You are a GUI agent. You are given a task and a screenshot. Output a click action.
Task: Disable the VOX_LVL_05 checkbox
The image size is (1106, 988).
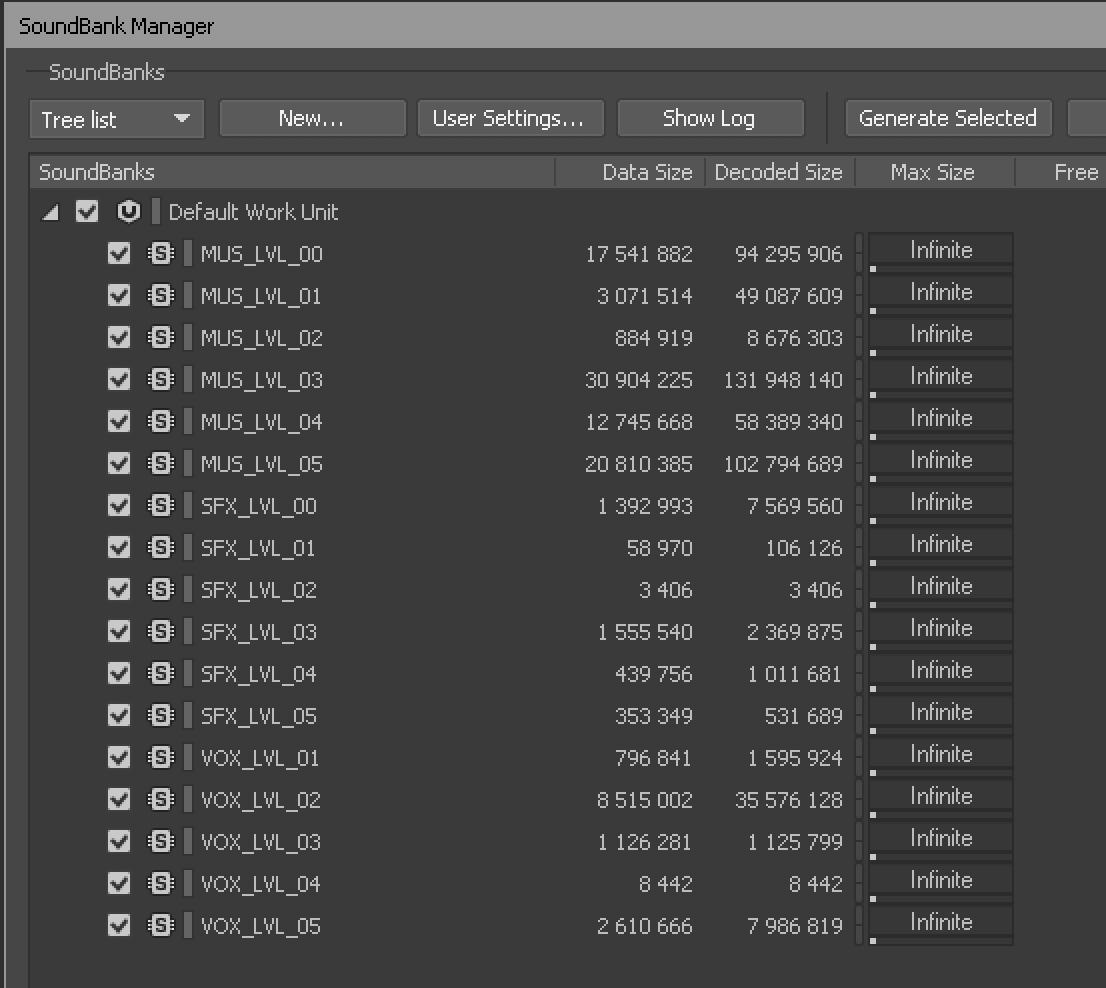(119, 925)
